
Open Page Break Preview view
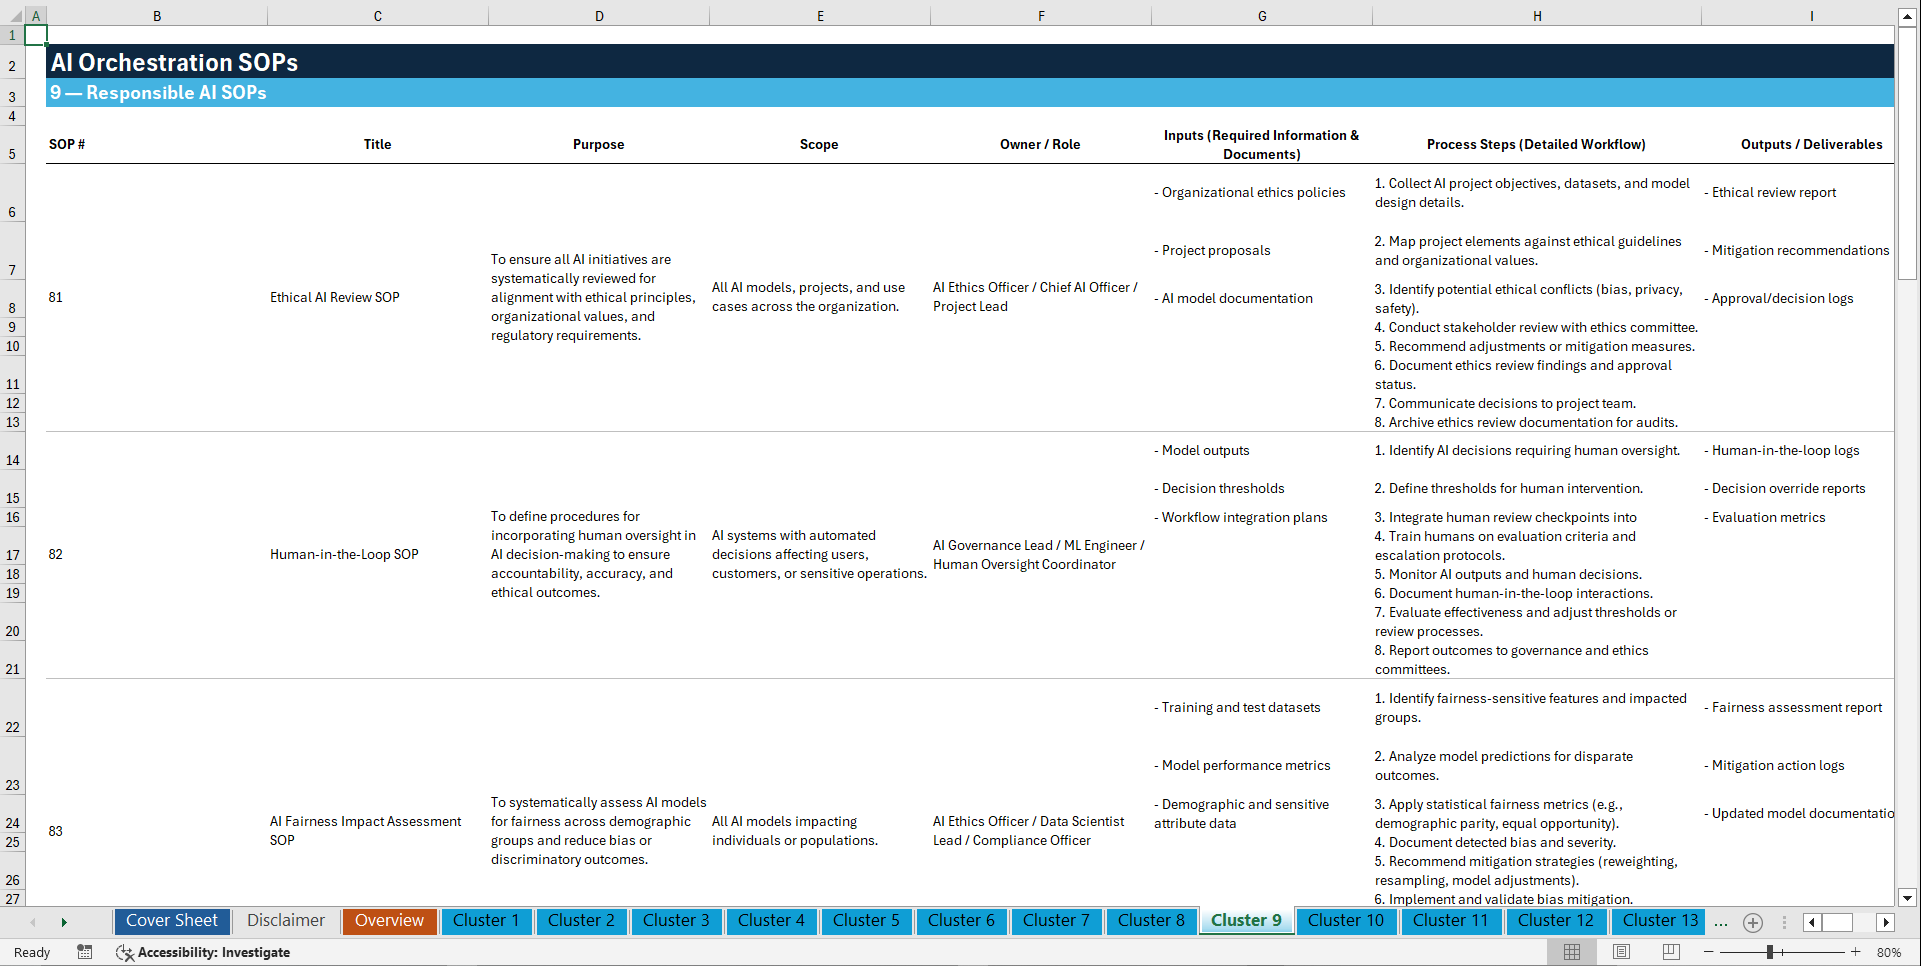pyautogui.click(x=1668, y=952)
